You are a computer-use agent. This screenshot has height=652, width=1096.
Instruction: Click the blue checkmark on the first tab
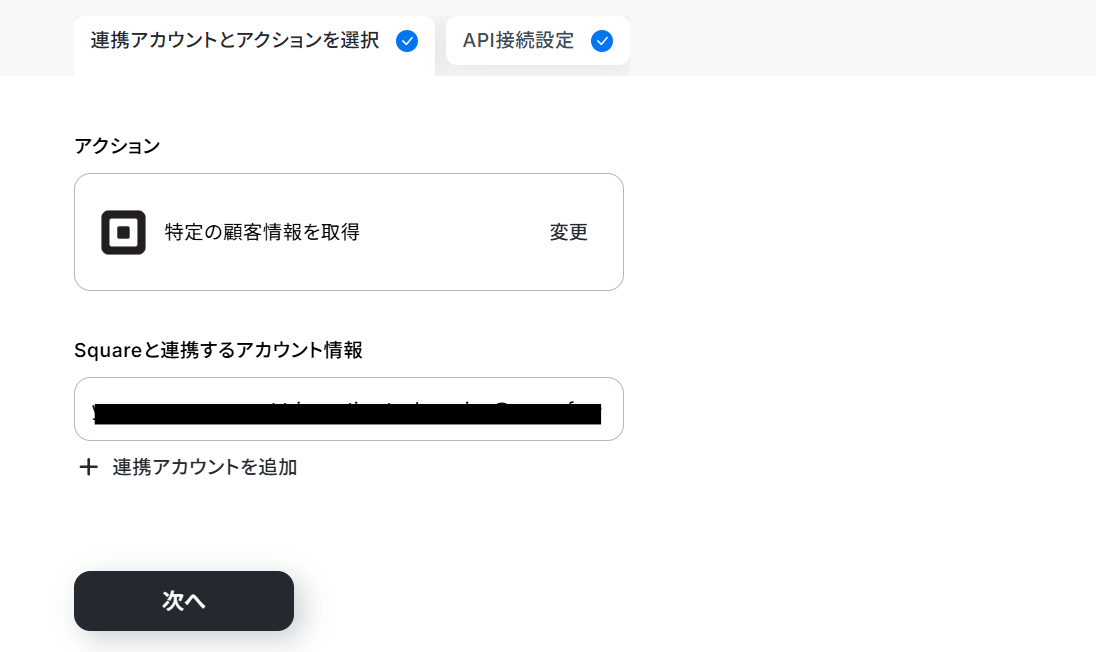[407, 41]
